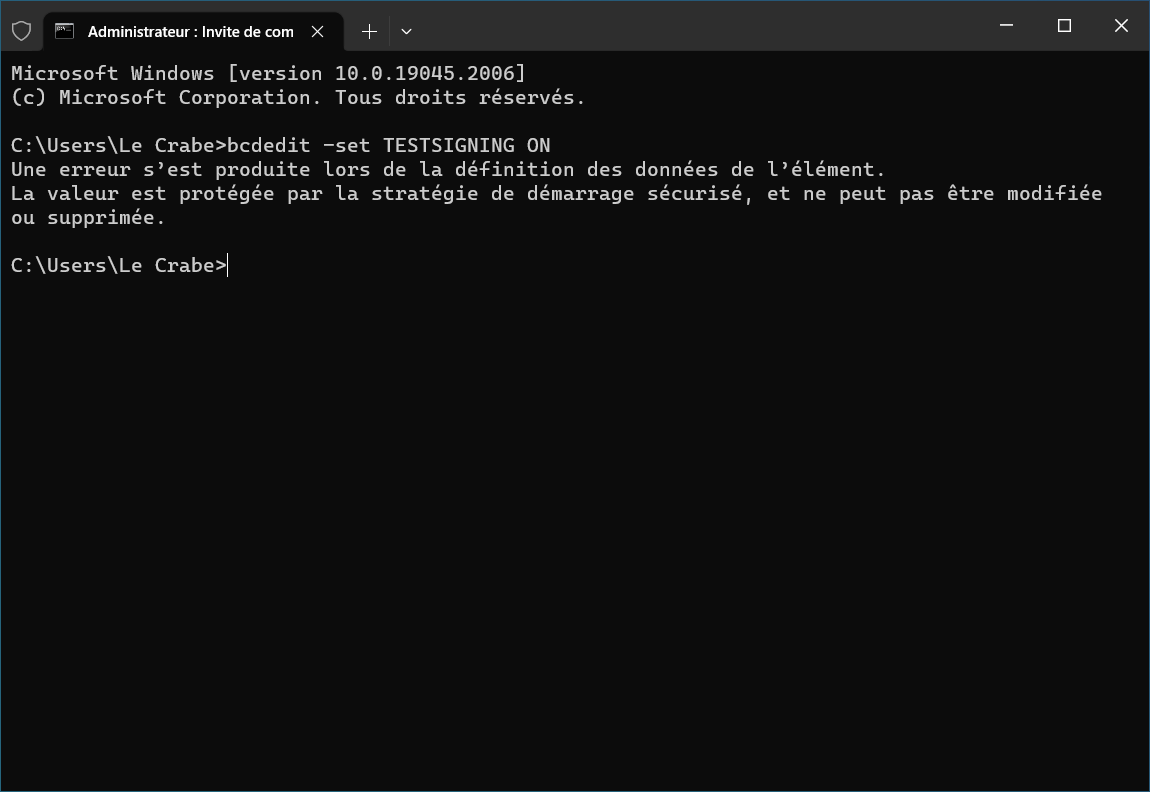
Task: Click the command prompt icon in the tab
Action: pos(65,32)
